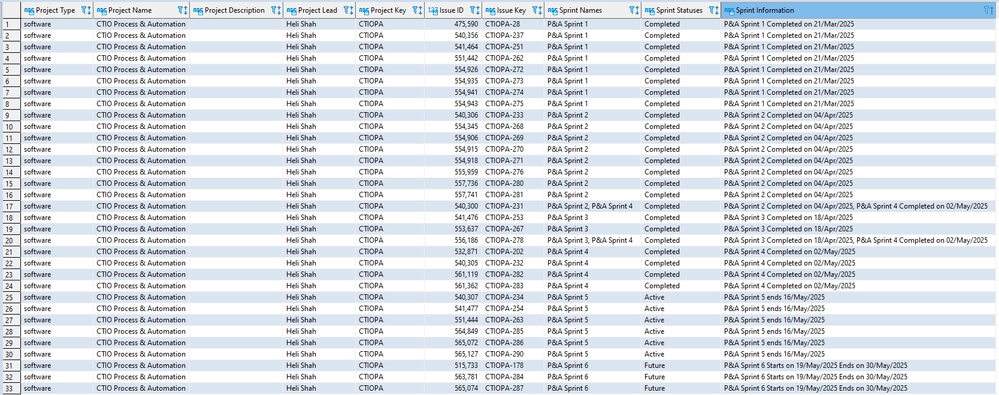Click the string type icon of Project Lead column

[x=291, y=10]
